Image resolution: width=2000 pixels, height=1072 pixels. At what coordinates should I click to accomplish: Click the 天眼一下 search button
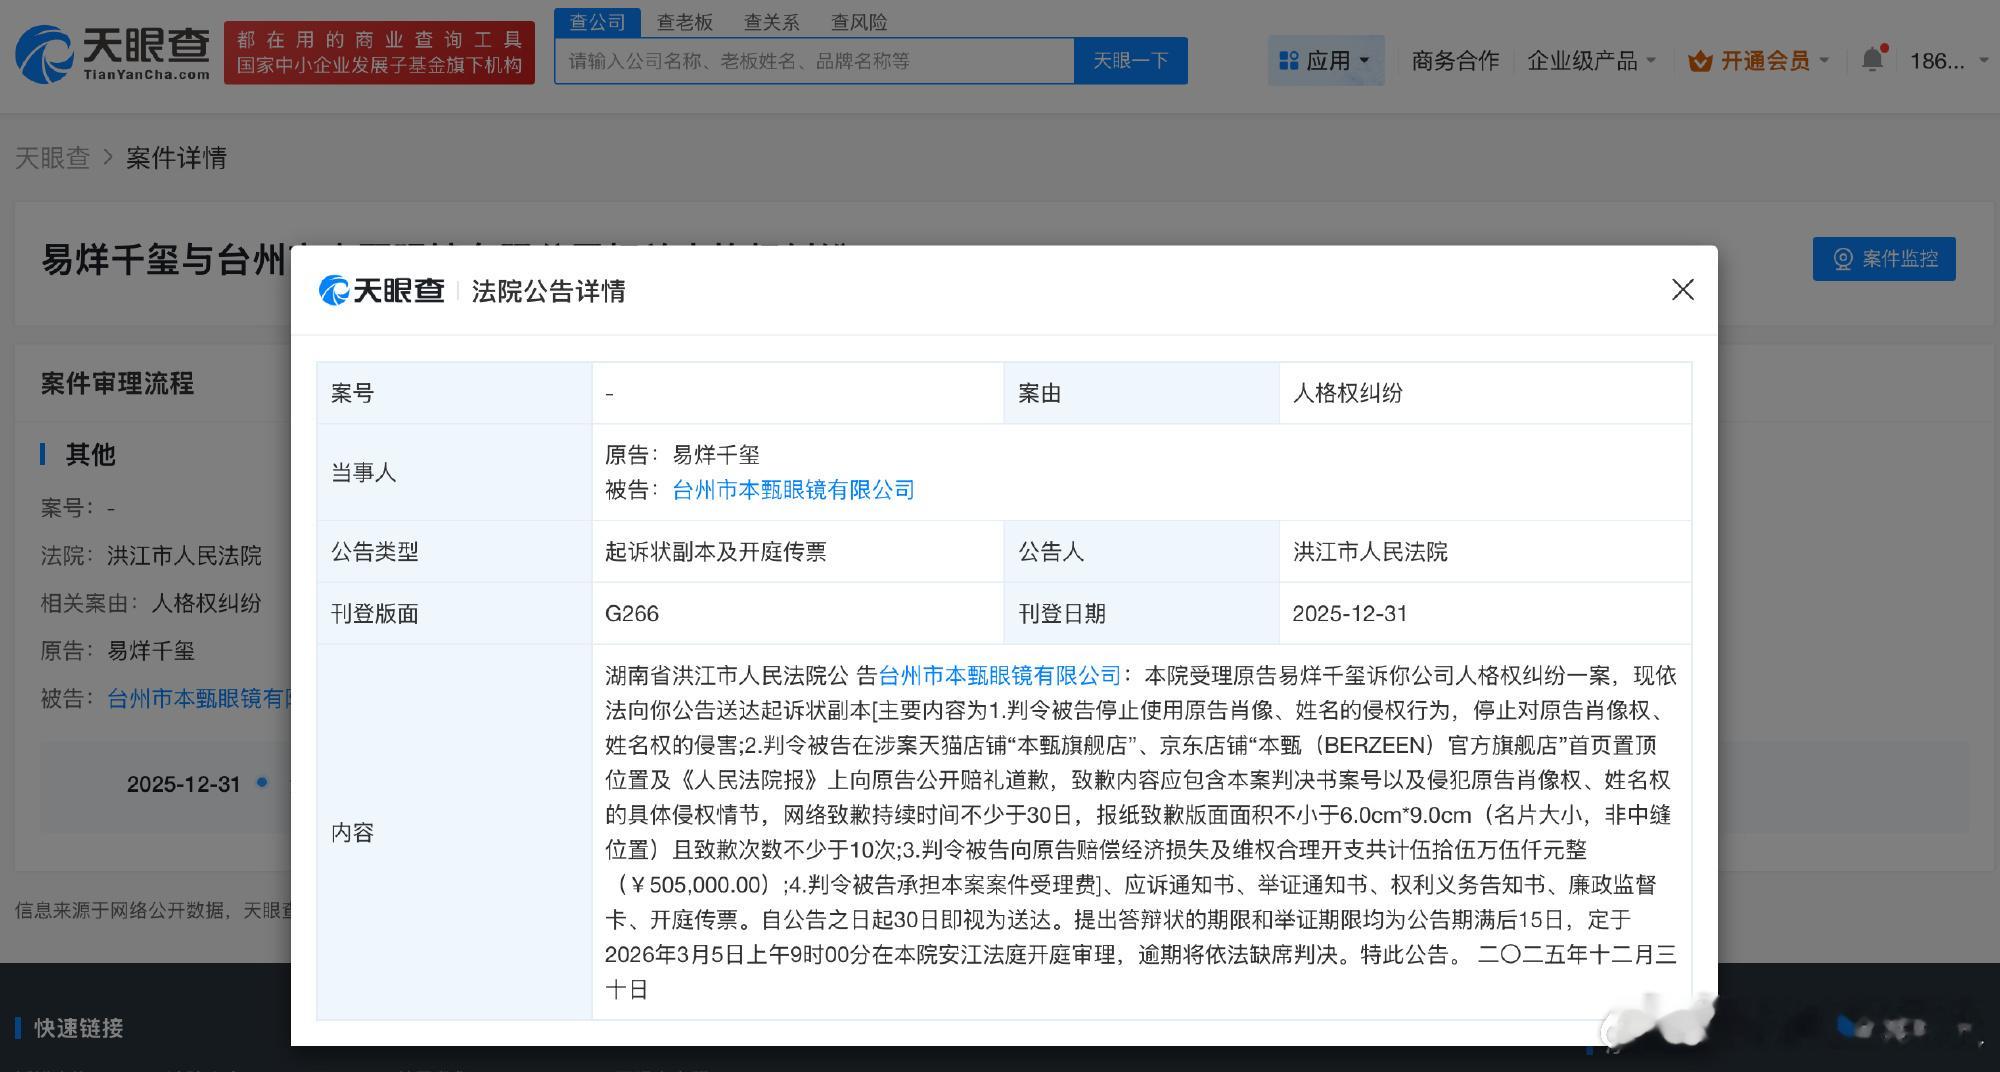click(x=1131, y=60)
